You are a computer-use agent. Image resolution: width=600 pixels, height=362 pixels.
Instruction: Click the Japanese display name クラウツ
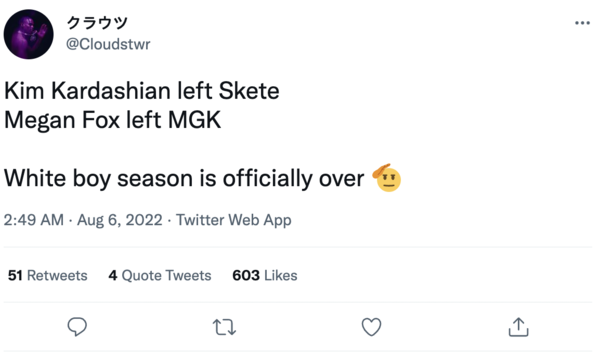tap(97, 23)
